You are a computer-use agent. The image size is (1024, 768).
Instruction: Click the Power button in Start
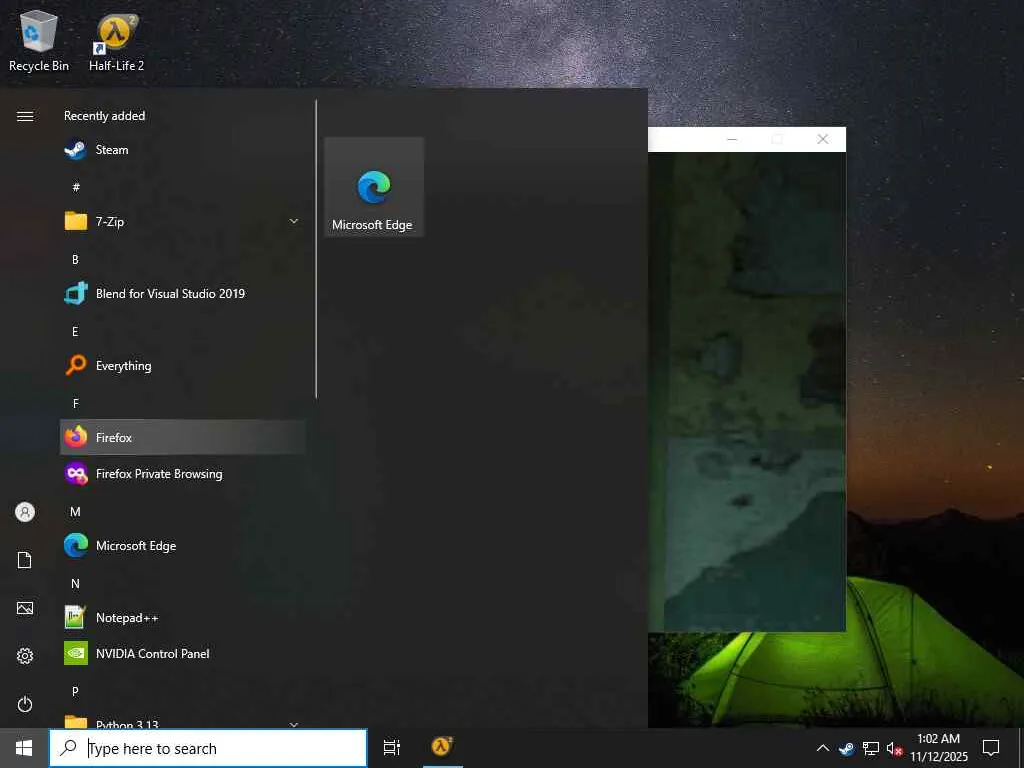pos(25,704)
